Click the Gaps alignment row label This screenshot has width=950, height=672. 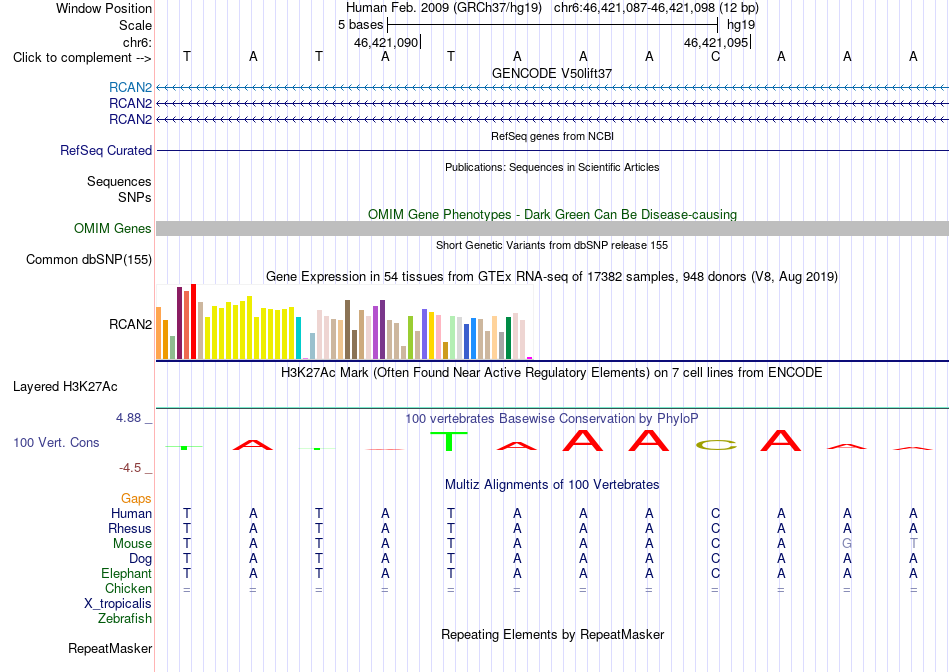136,498
